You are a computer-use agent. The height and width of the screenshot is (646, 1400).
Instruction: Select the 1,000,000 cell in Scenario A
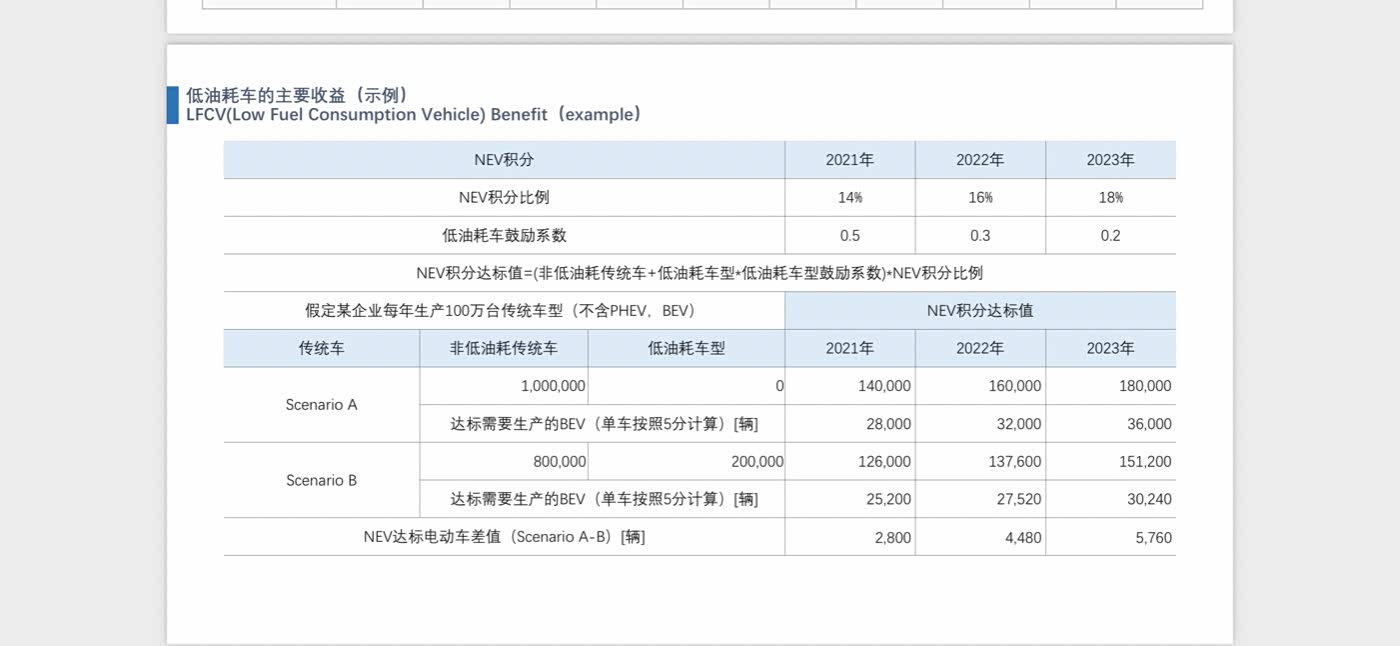click(x=552, y=386)
